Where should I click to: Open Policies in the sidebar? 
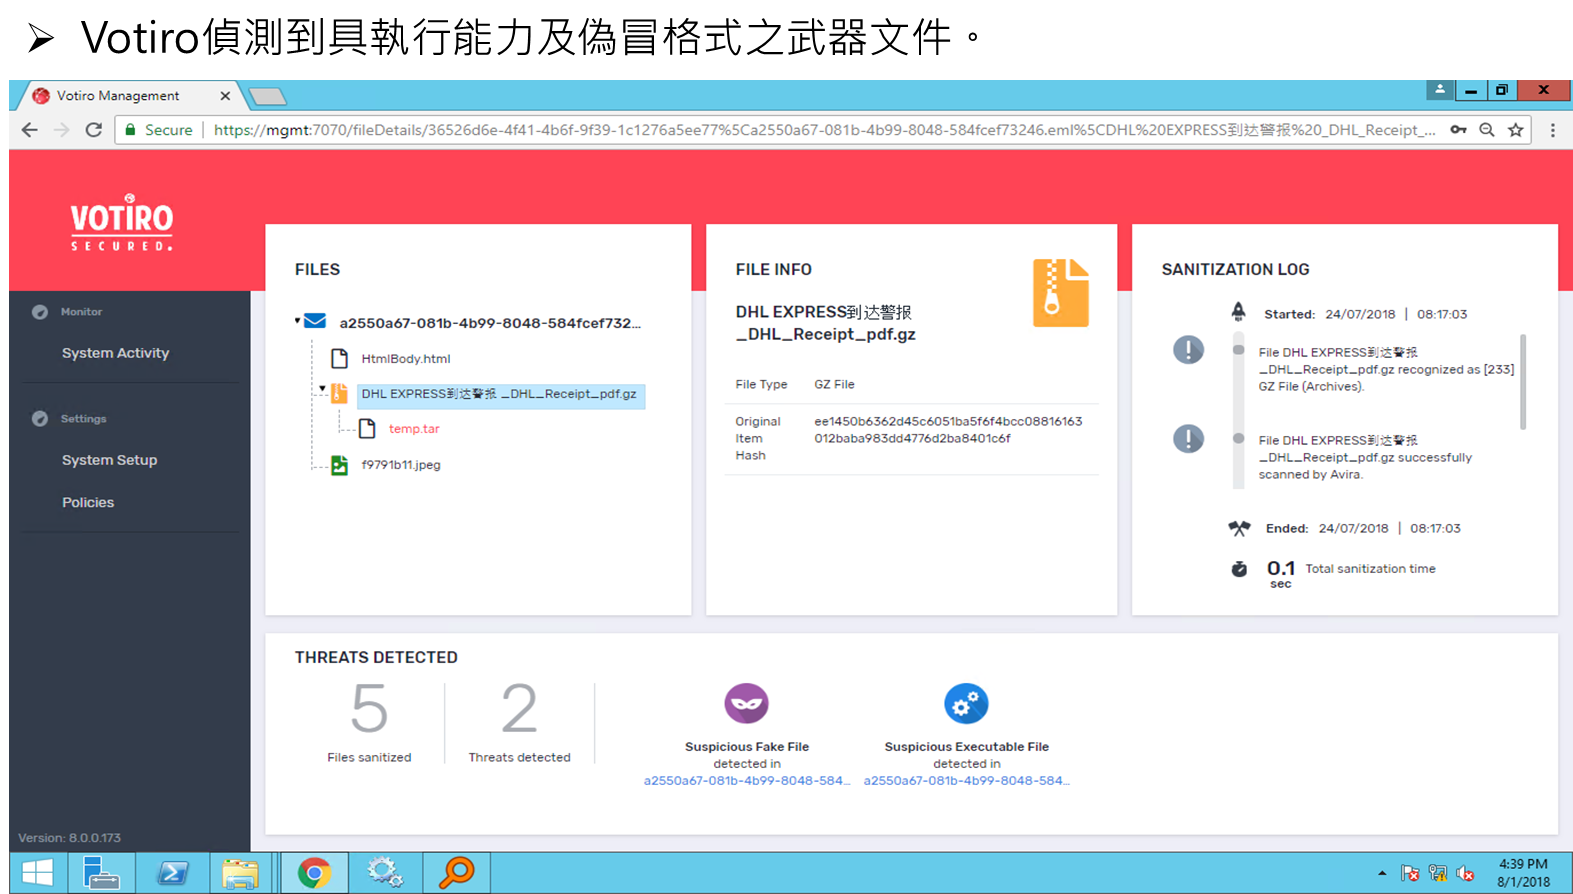pyautogui.click(x=88, y=502)
